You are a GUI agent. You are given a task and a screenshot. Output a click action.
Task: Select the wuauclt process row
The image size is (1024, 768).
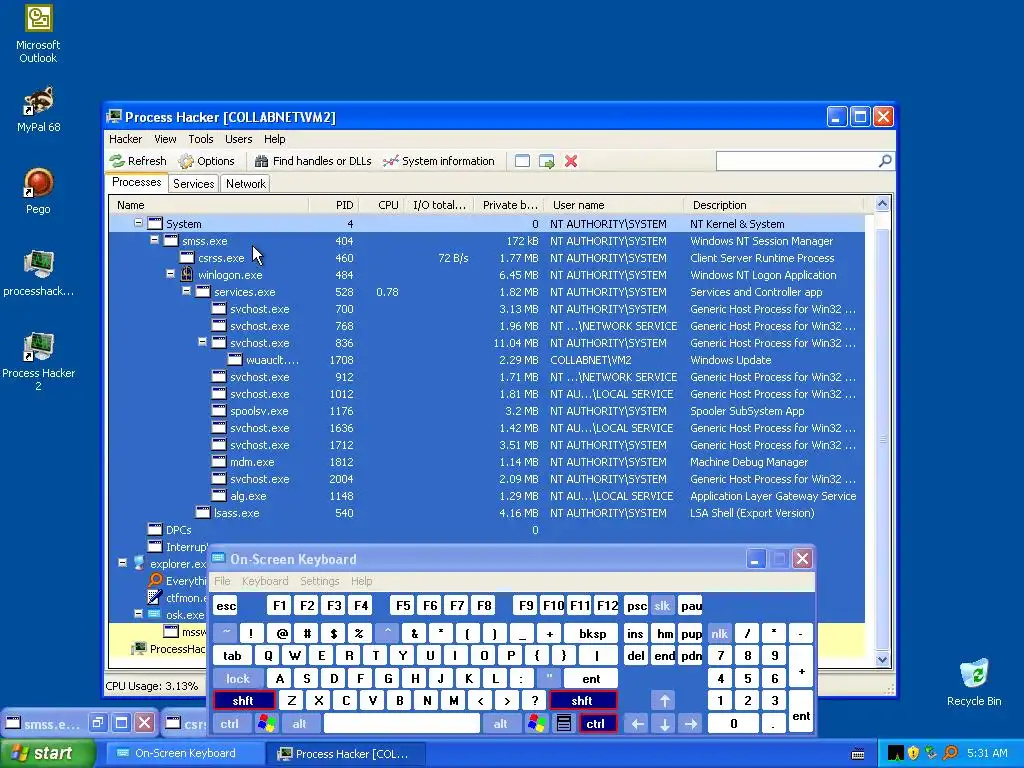tap(487, 360)
